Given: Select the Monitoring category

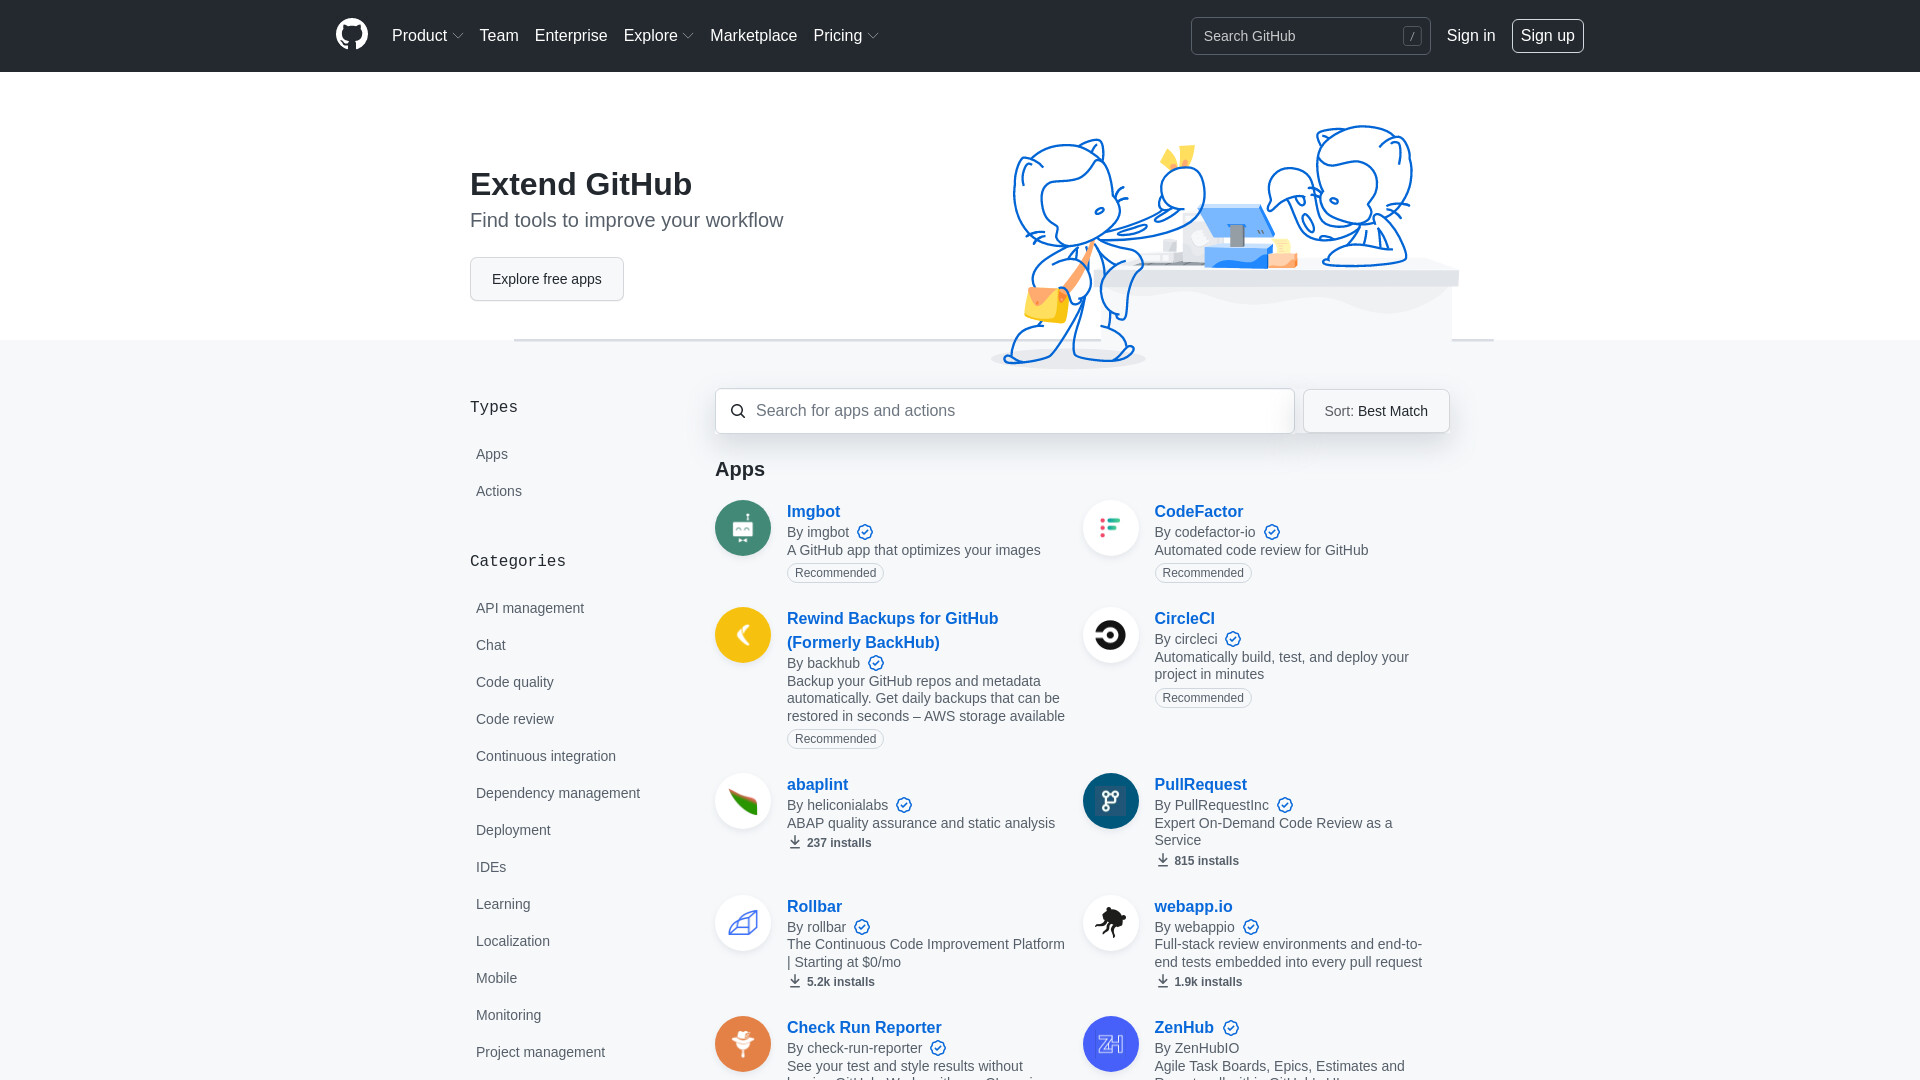Looking at the screenshot, I should tap(509, 1015).
